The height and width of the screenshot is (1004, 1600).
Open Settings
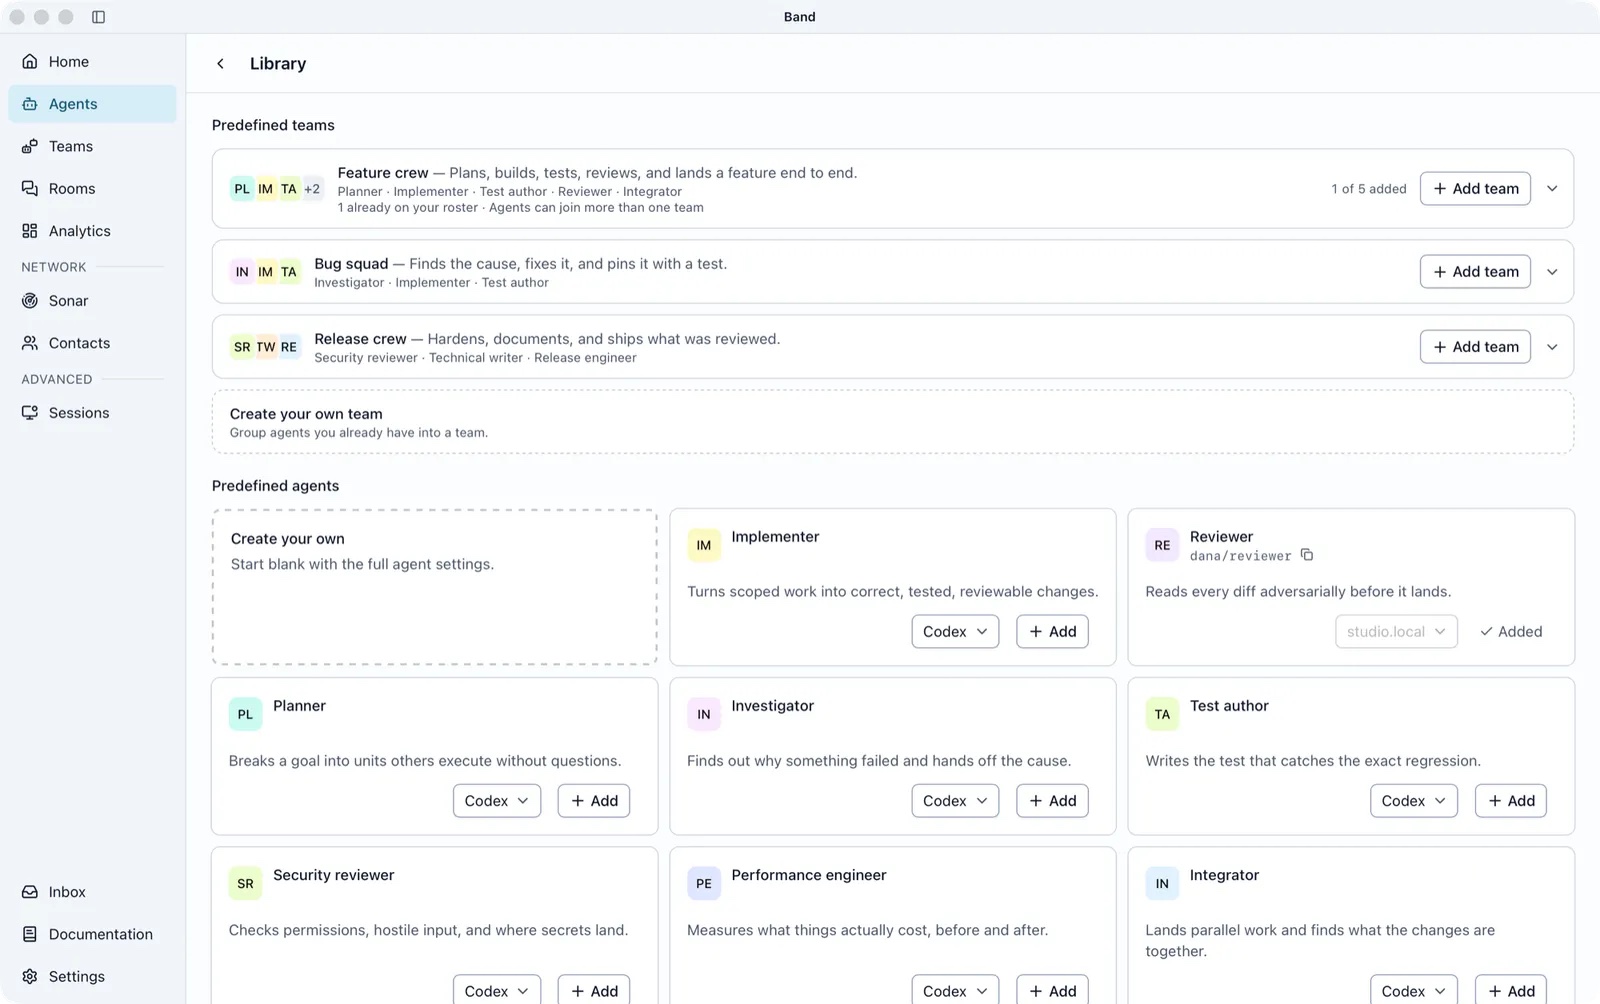[92, 976]
